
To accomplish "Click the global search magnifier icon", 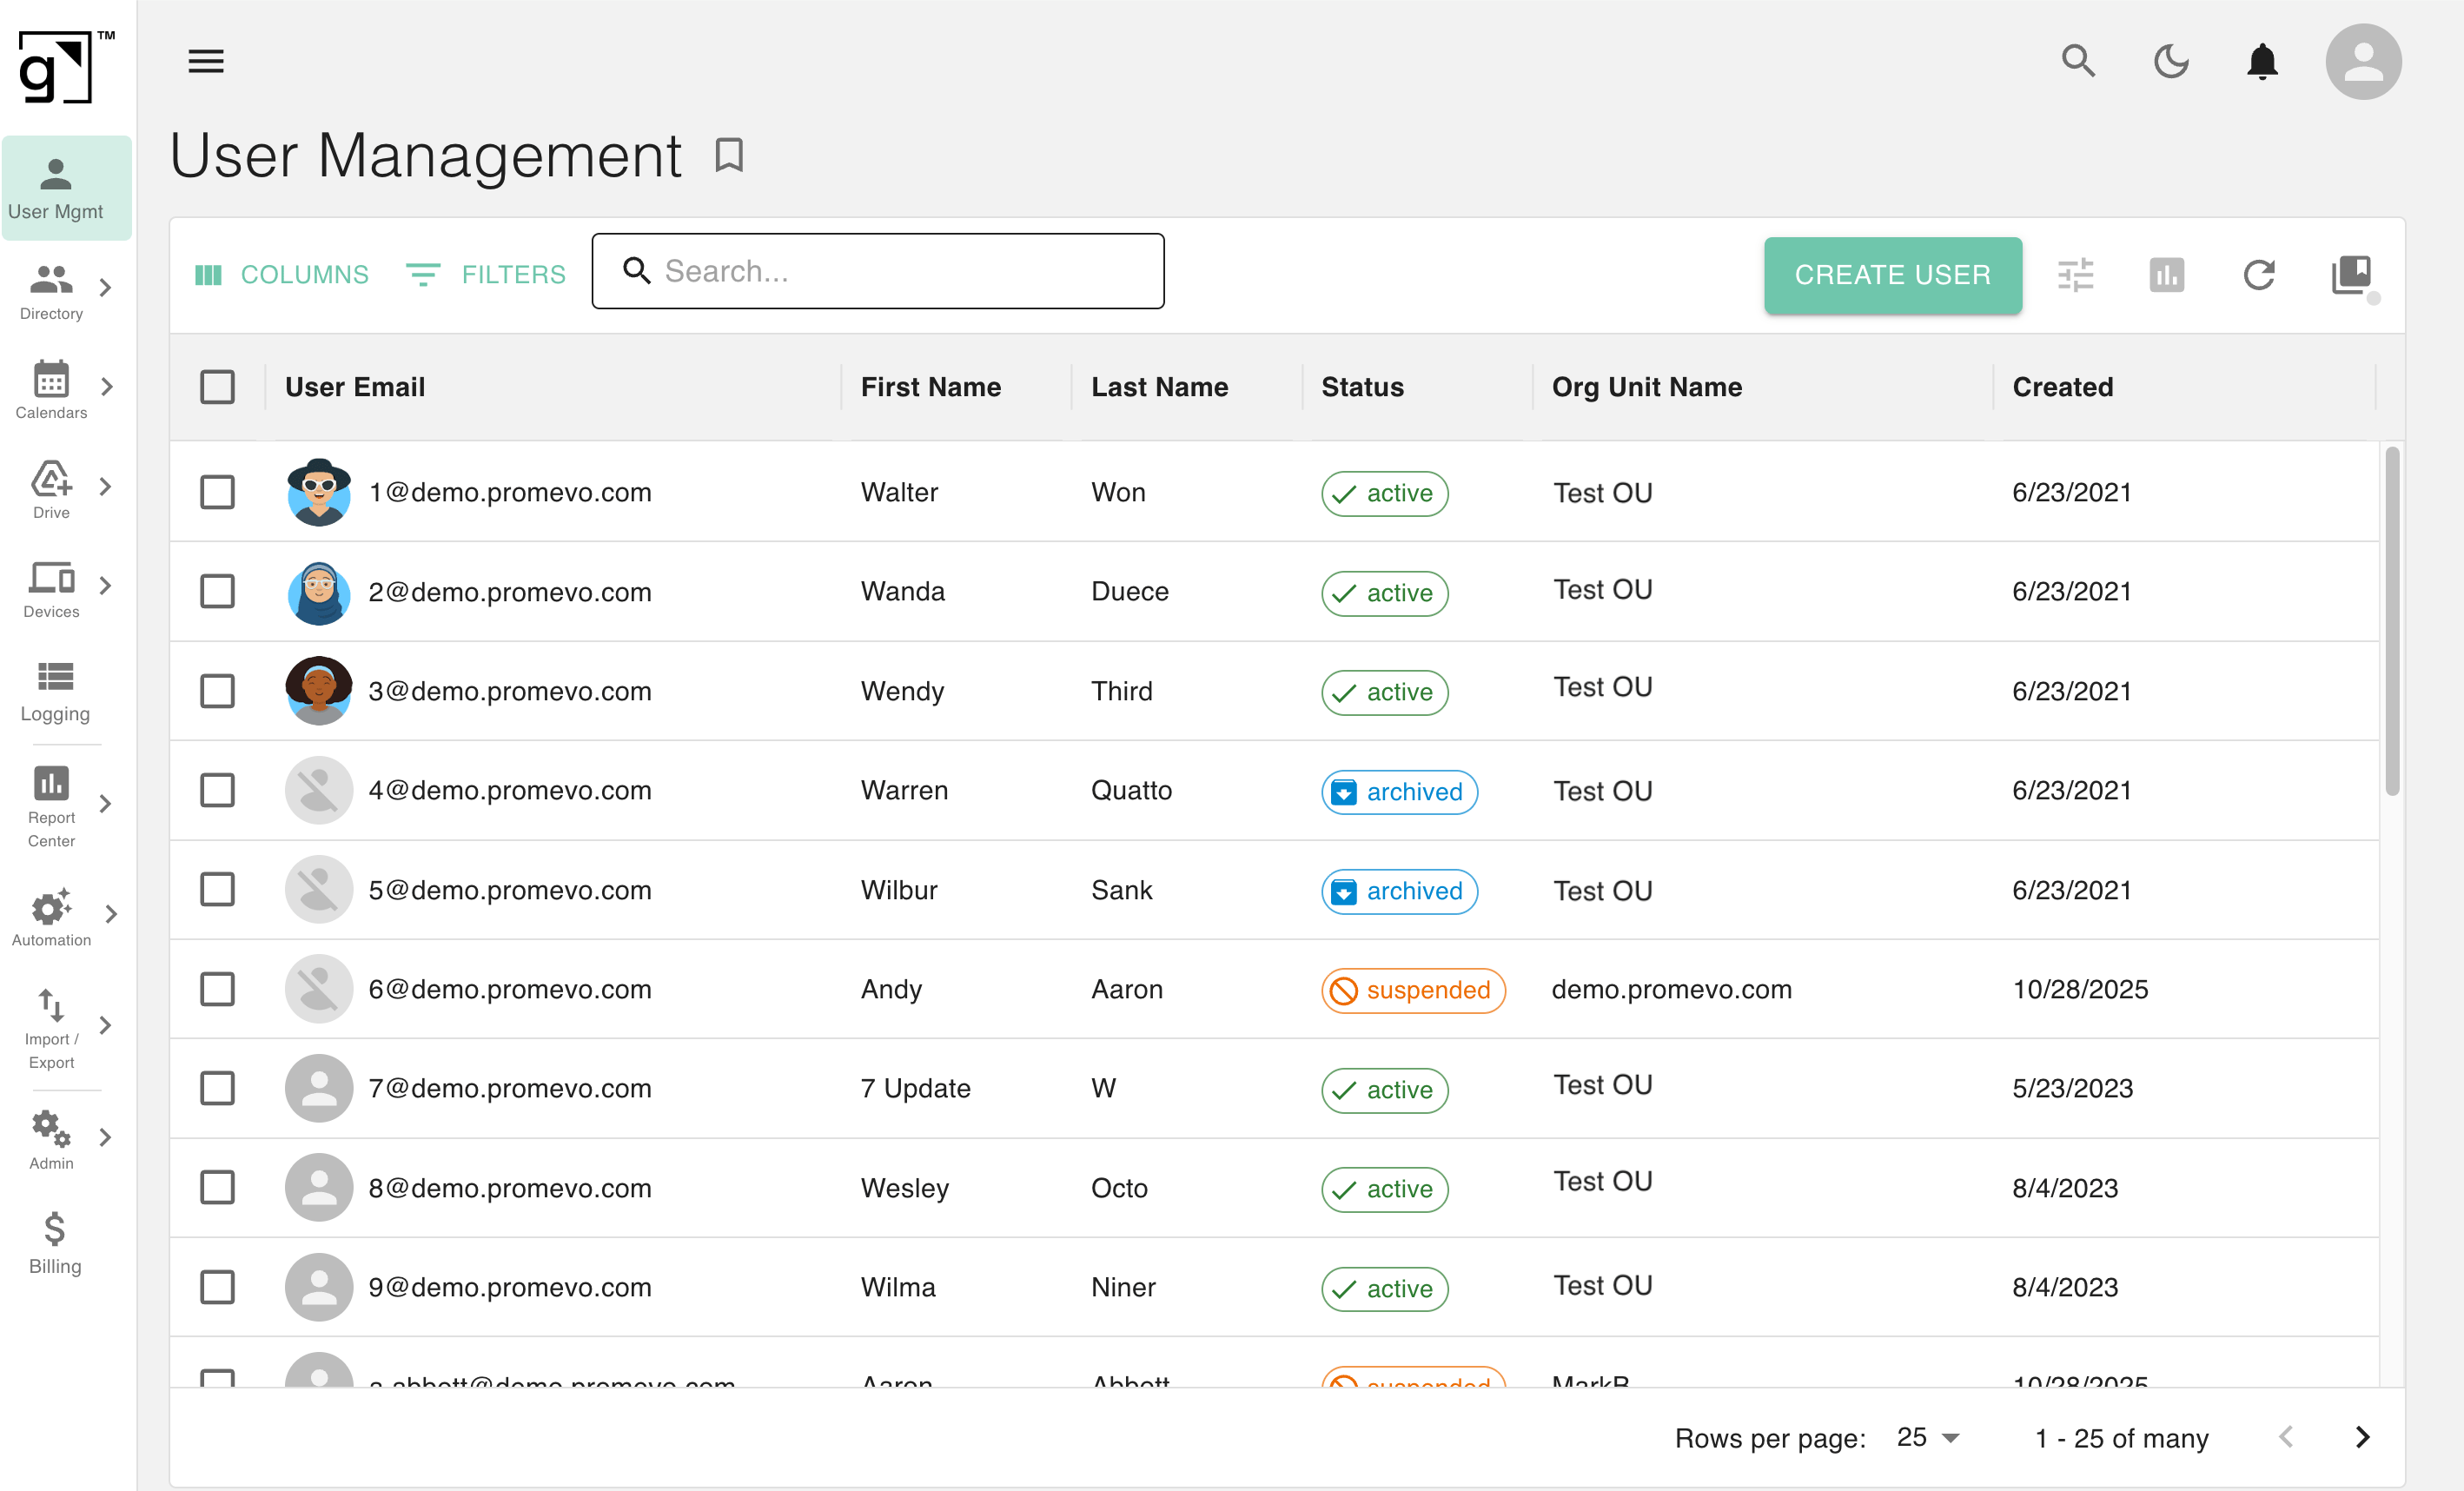I will tap(2078, 61).
